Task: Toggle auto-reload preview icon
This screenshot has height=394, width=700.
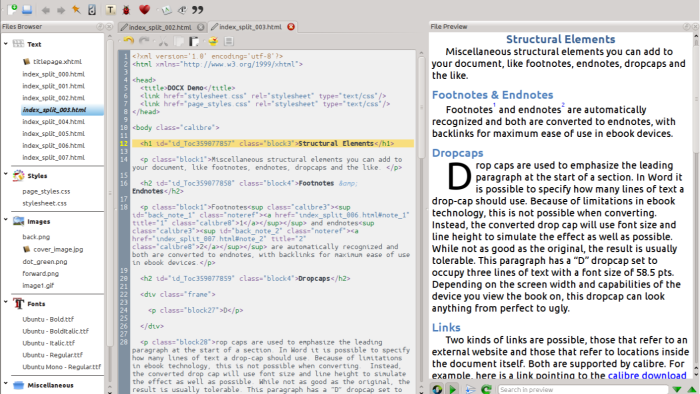Action: coord(437,389)
